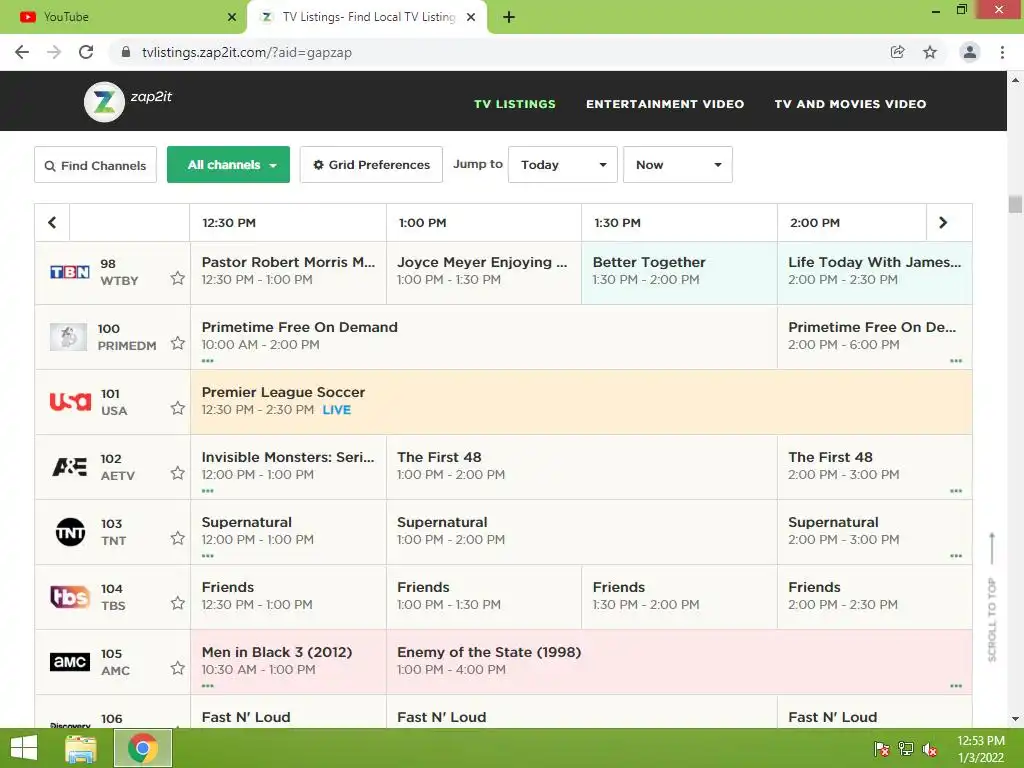Click the zap2it logo icon
Screen dimensions: 1024x768
[x=104, y=102]
